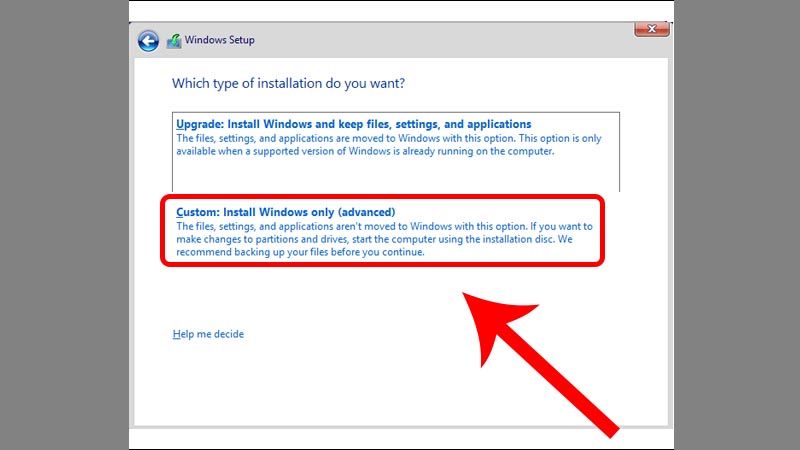800x450 pixels.
Task: Go back using the blue arrow button
Action: click(x=148, y=41)
